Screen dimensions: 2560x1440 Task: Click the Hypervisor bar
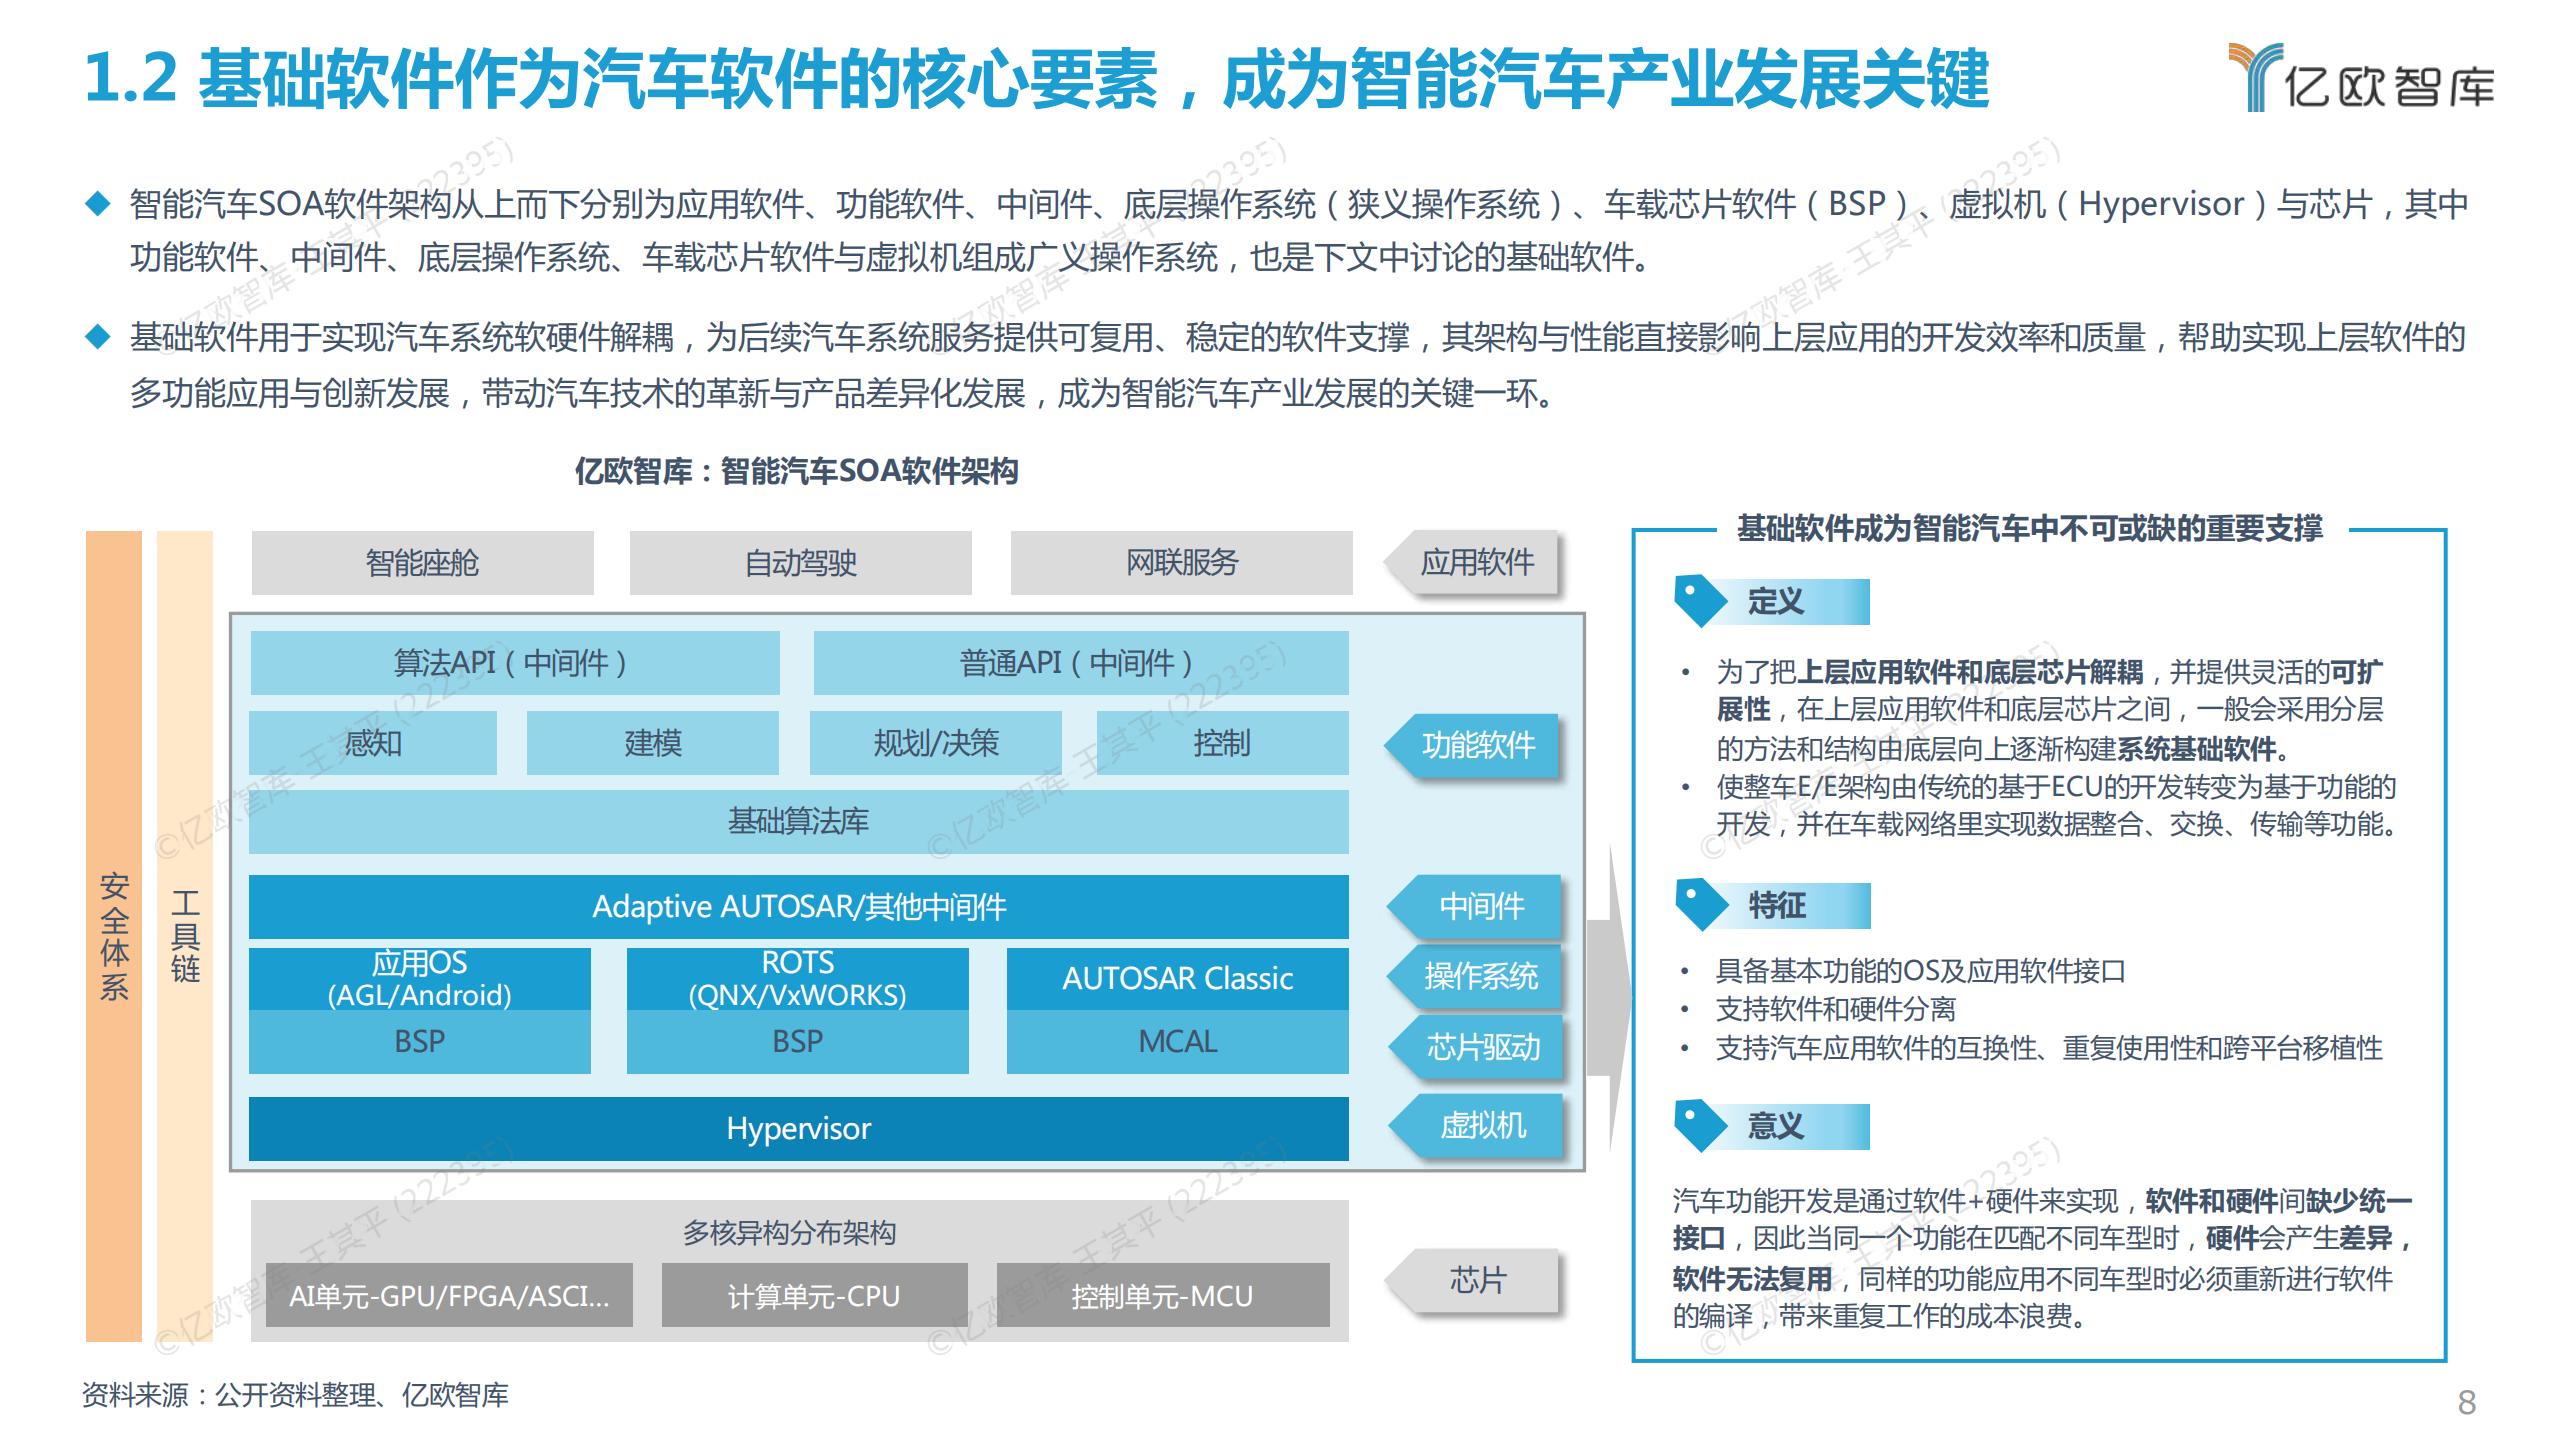(x=798, y=1129)
